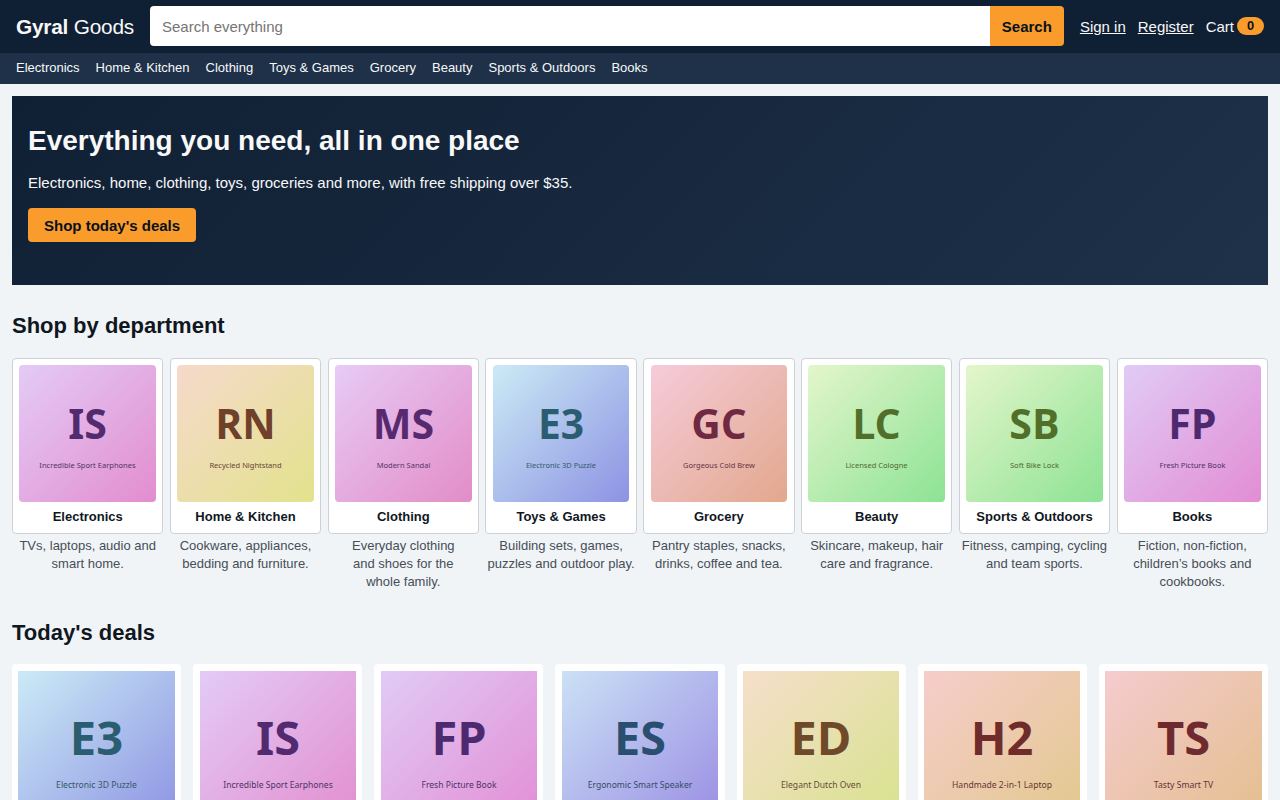Go to Grocery in the navigation bar
The width and height of the screenshot is (1280, 800).
coord(393,68)
